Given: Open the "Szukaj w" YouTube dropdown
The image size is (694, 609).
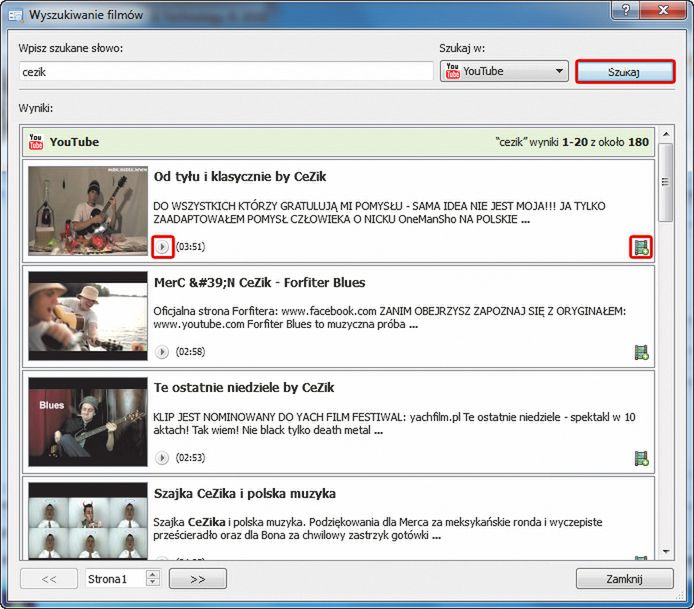Looking at the screenshot, I should click(504, 71).
